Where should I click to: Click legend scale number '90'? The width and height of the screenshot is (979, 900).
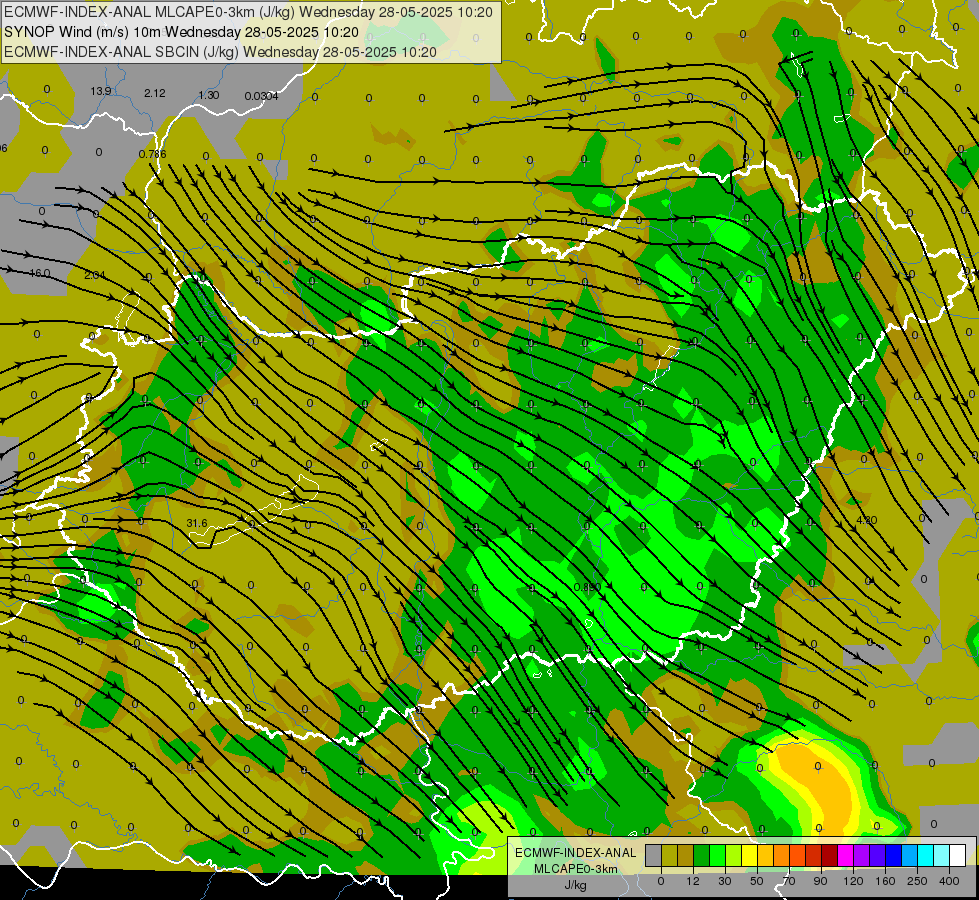click(x=820, y=881)
